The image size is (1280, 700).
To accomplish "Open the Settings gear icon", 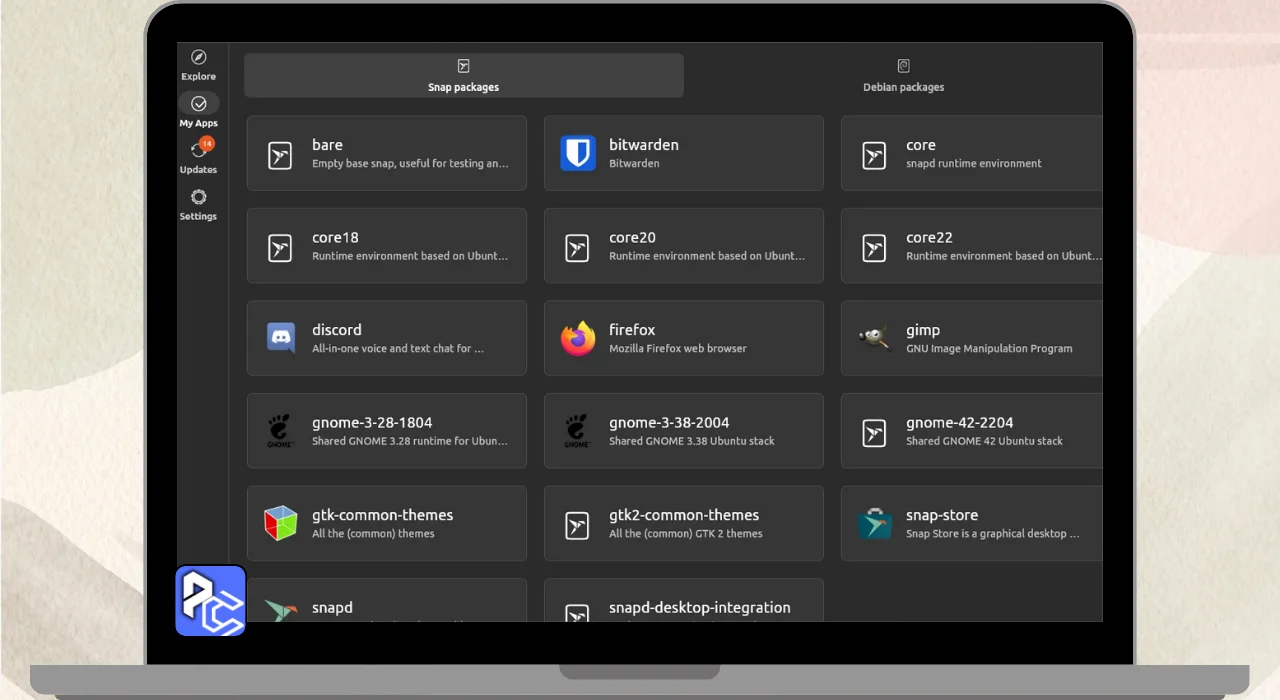I will click(x=198, y=198).
